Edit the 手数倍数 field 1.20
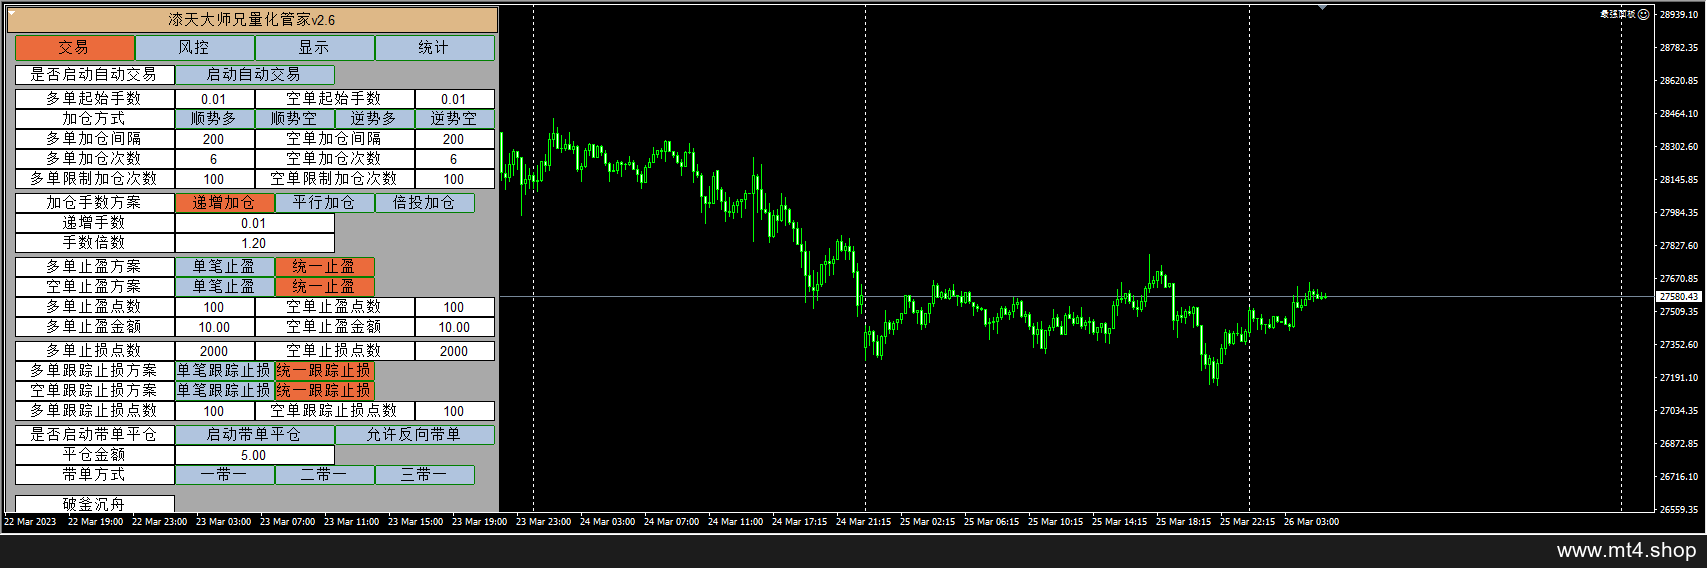 tap(255, 242)
